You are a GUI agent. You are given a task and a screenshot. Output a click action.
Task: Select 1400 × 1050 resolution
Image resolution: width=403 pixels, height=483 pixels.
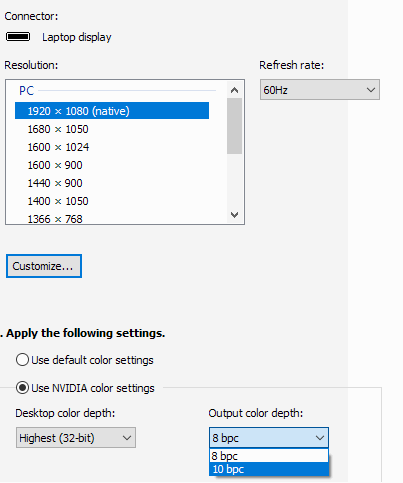pyautogui.click(x=112, y=201)
